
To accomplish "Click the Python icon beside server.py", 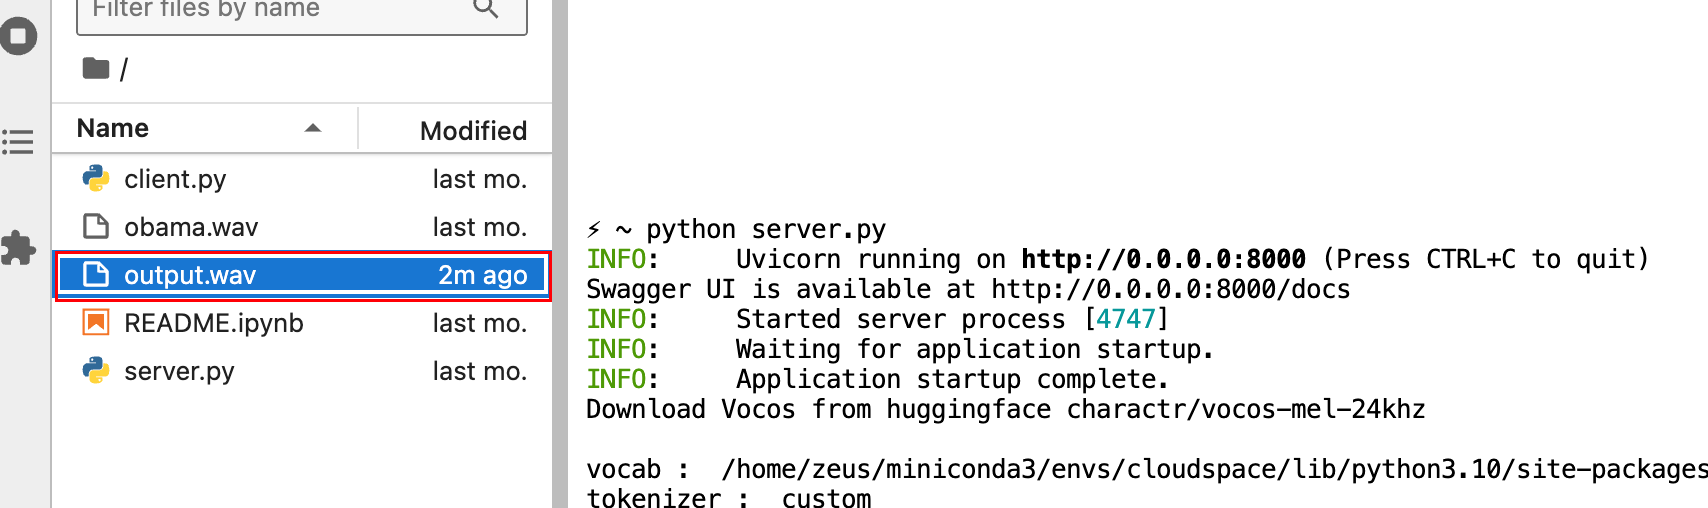I will tap(96, 371).
